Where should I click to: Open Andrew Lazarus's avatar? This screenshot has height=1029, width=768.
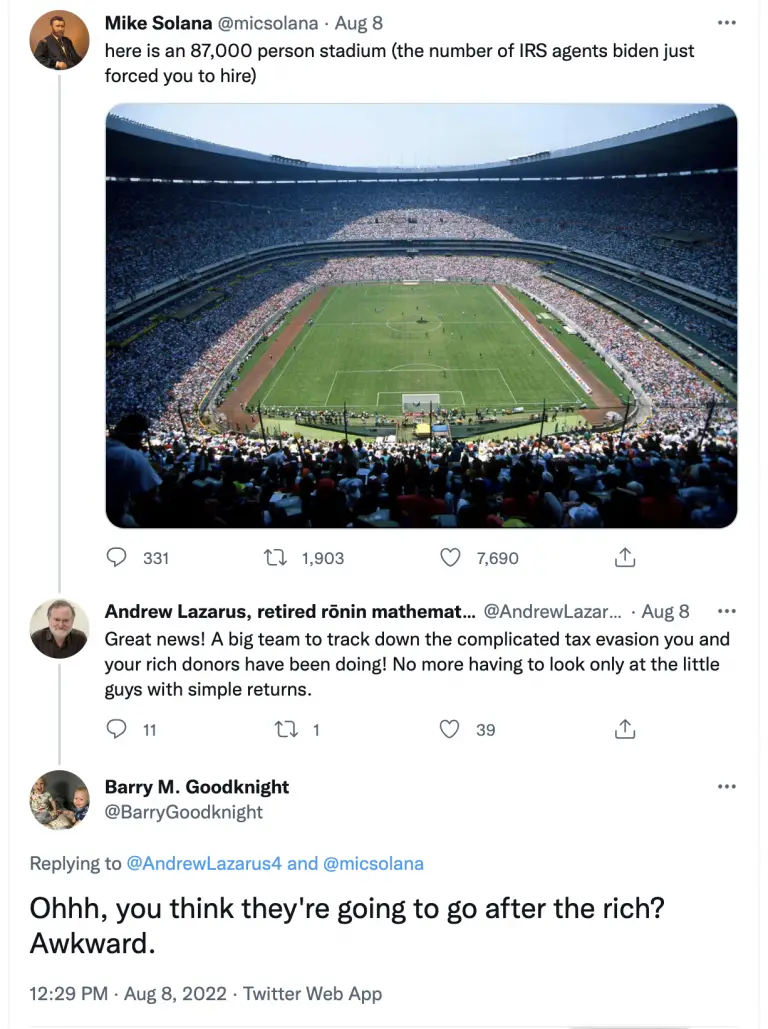point(59,629)
